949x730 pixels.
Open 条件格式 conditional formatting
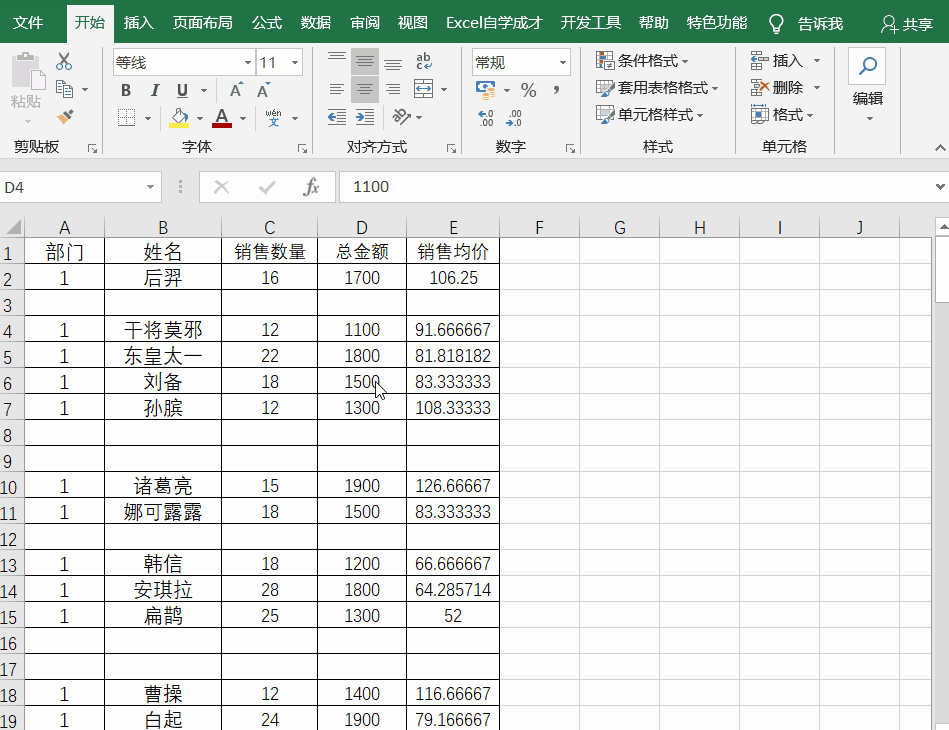(642, 61)
